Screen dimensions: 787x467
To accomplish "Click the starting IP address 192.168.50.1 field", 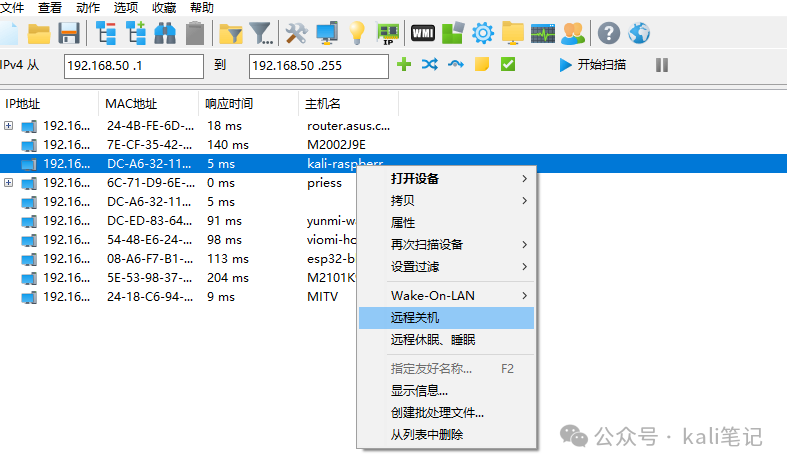I will [x=133, y=66].
